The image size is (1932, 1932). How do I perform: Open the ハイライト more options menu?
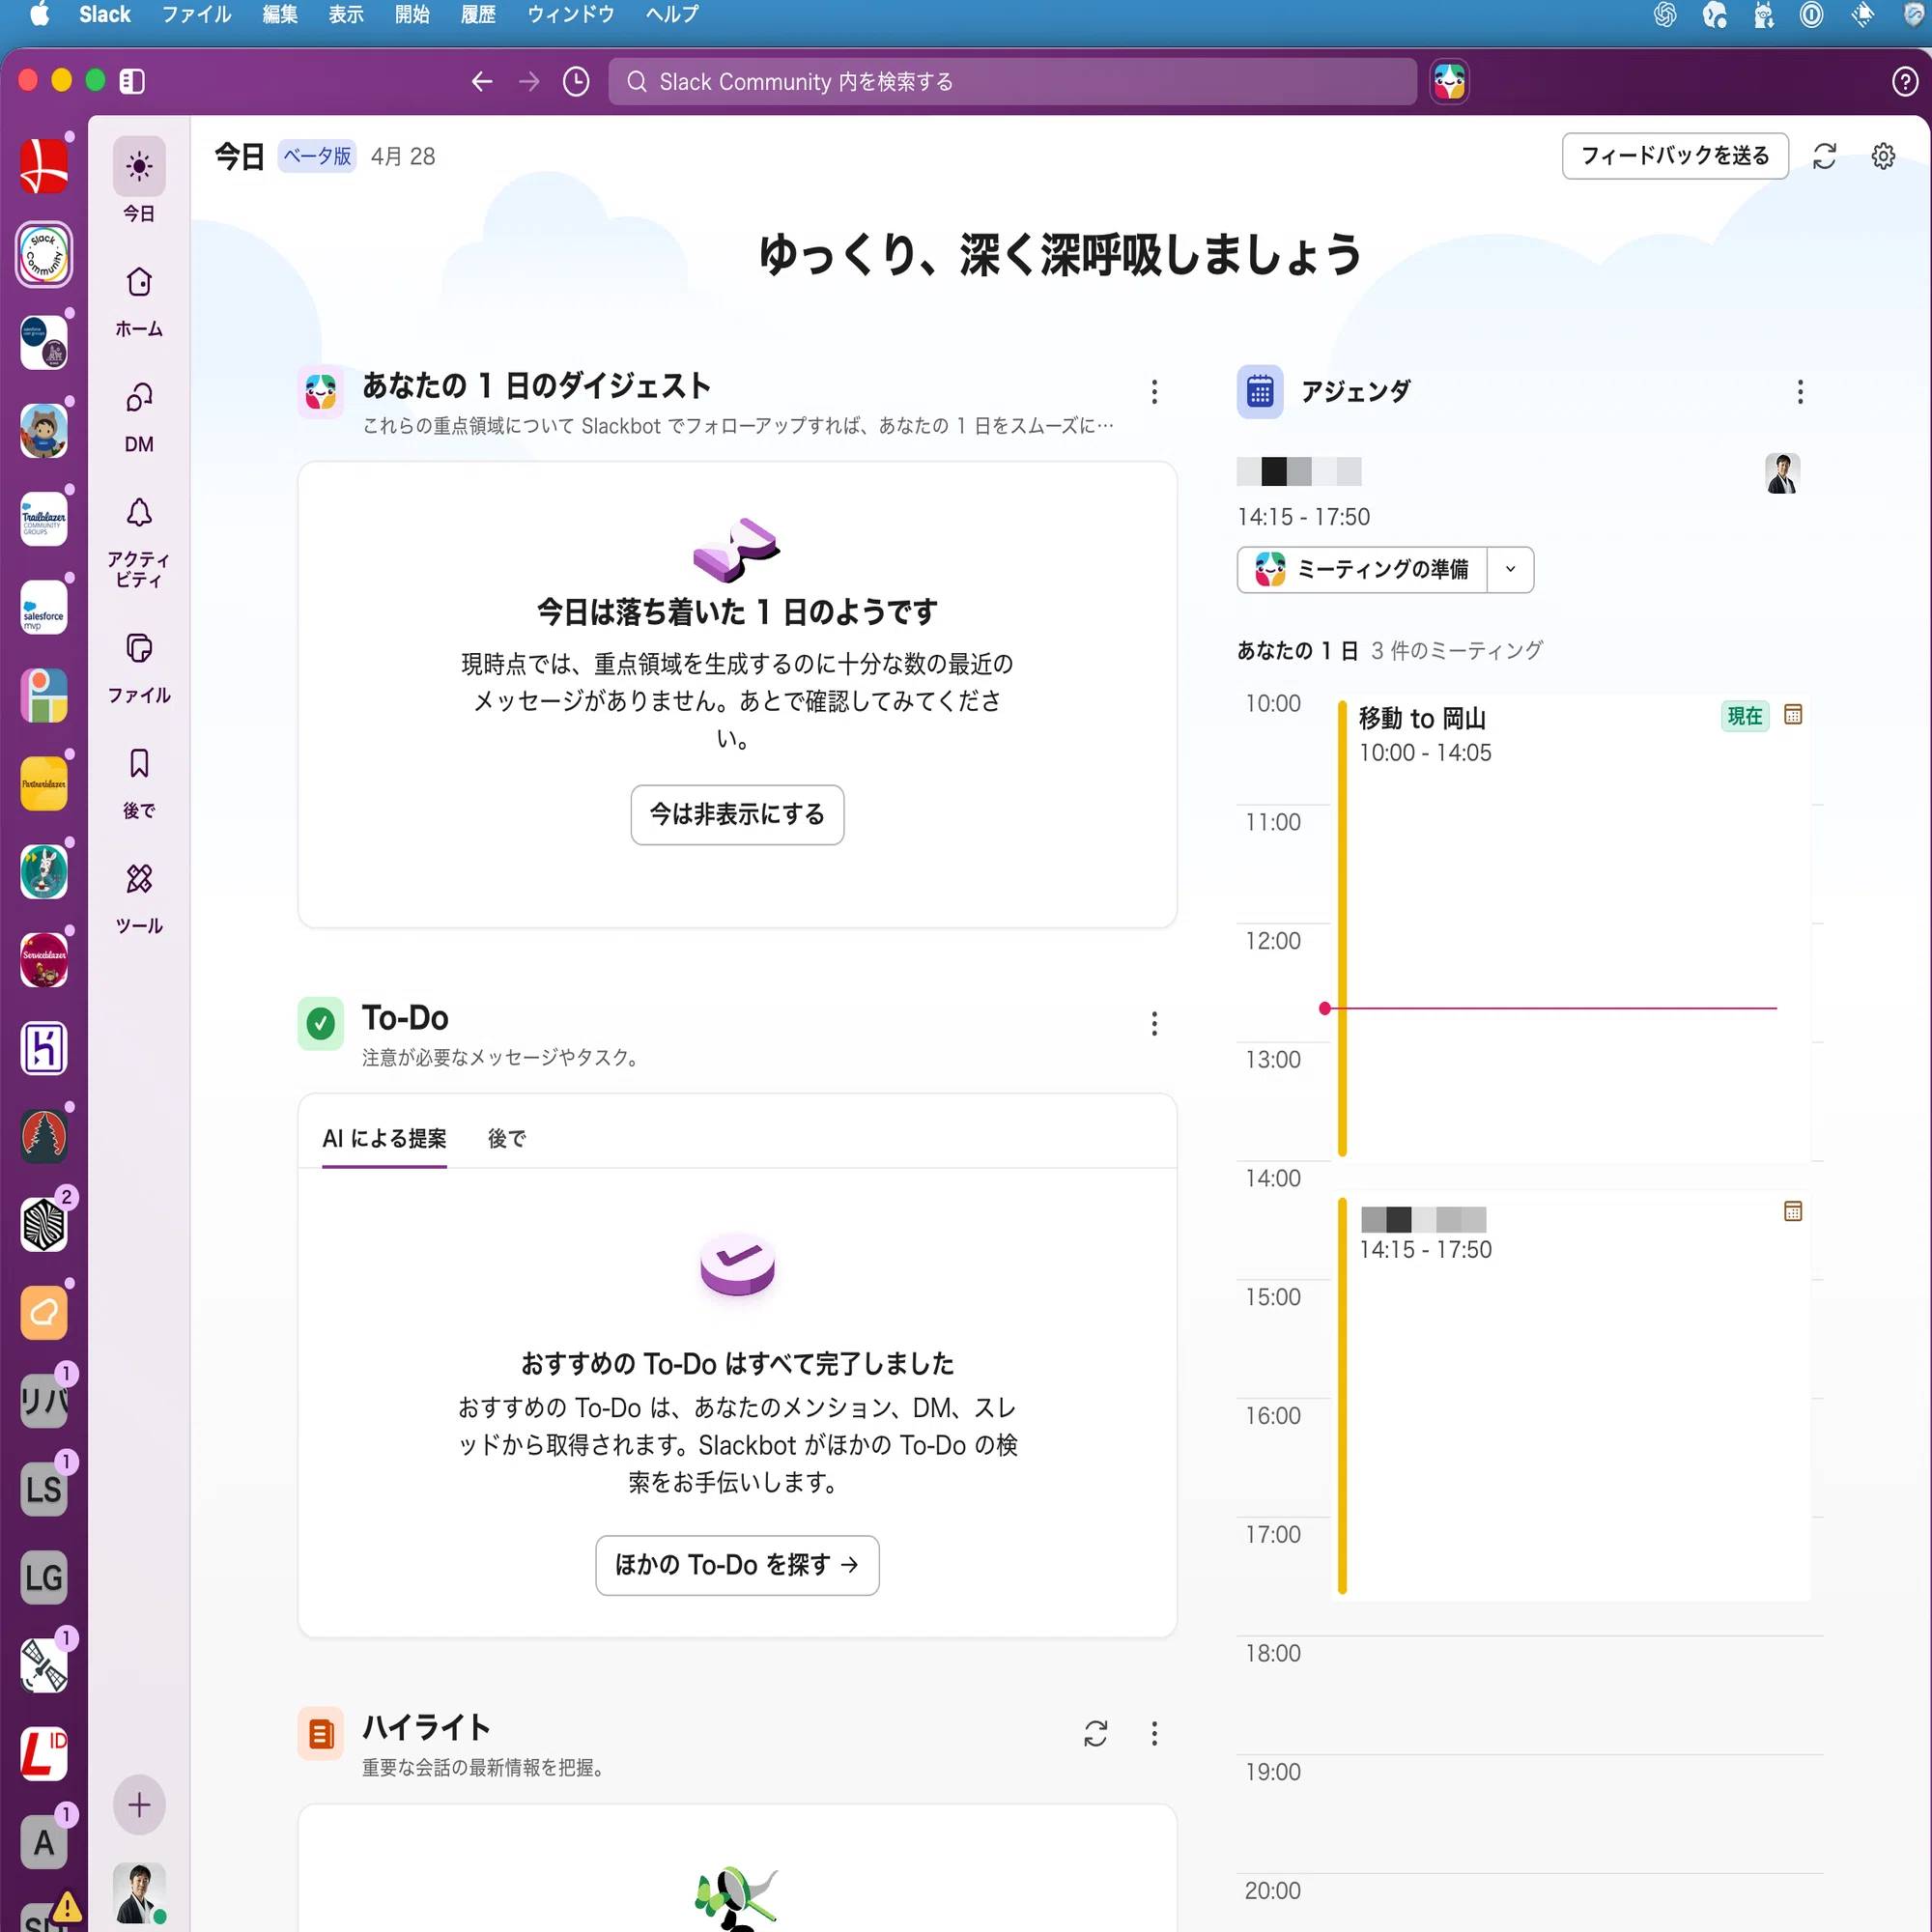[1154, 1733]
